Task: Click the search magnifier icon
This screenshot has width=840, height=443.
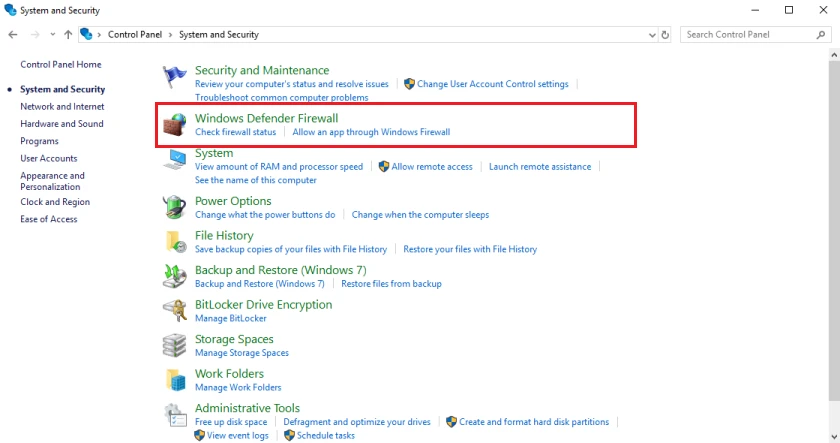Action: [821, 35]
